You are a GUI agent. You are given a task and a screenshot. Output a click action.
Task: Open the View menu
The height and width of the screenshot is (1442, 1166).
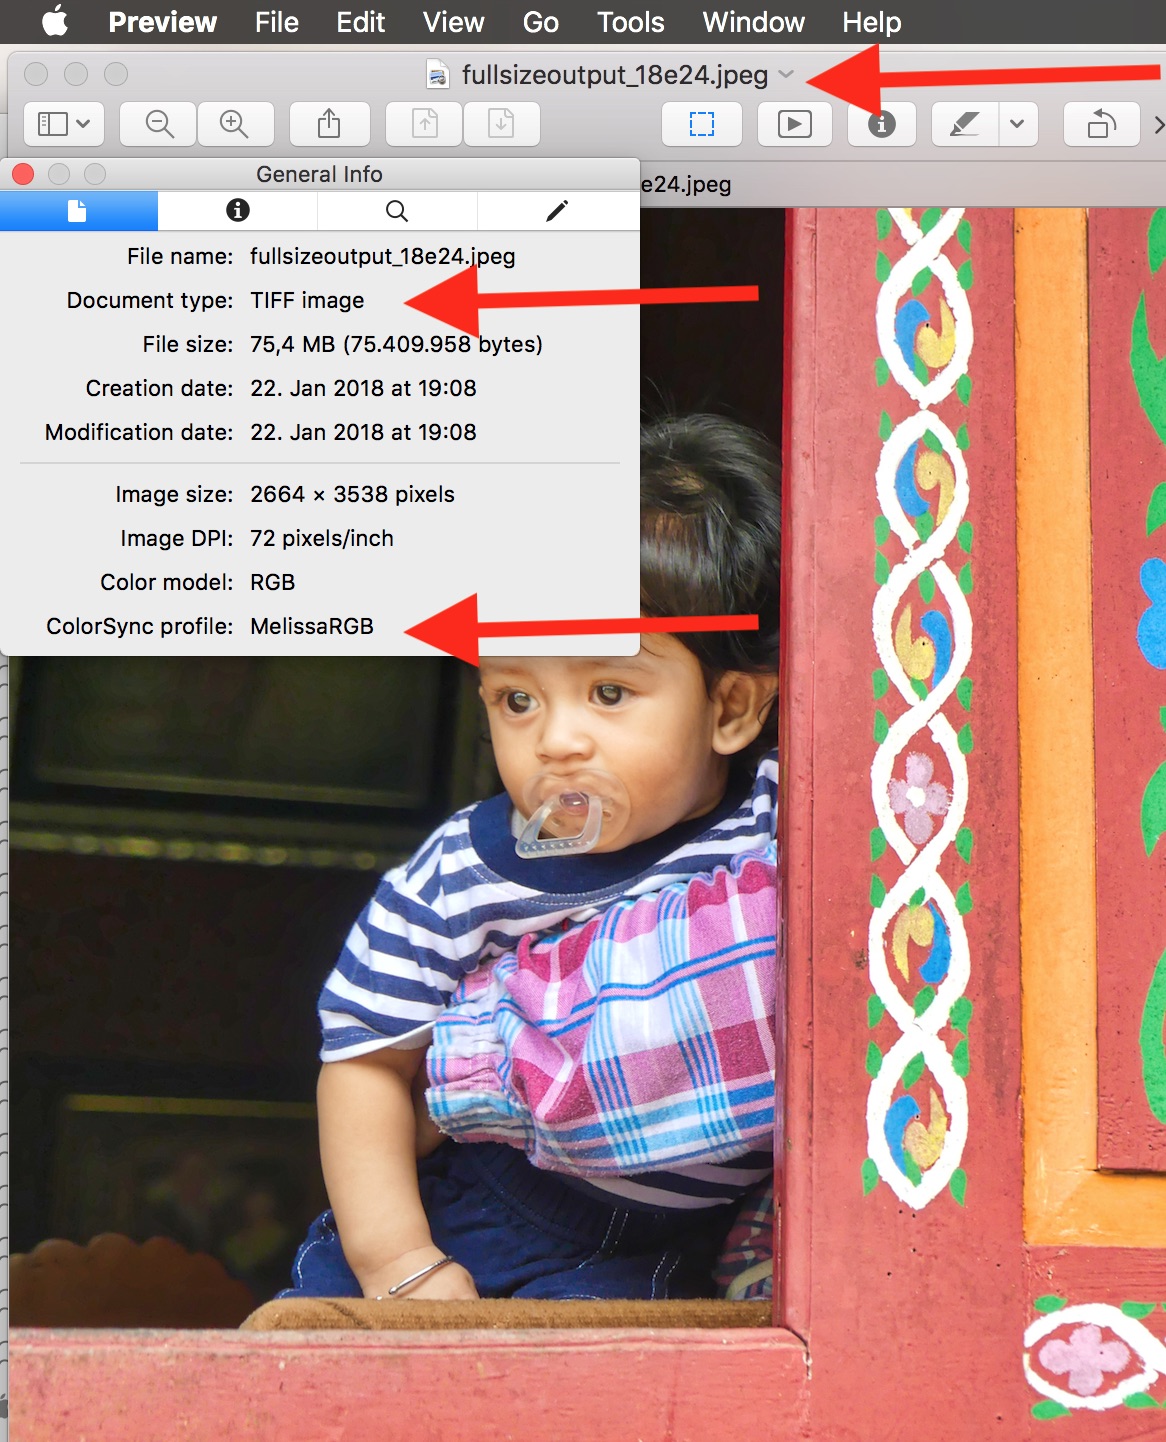(x=453, y=22)
